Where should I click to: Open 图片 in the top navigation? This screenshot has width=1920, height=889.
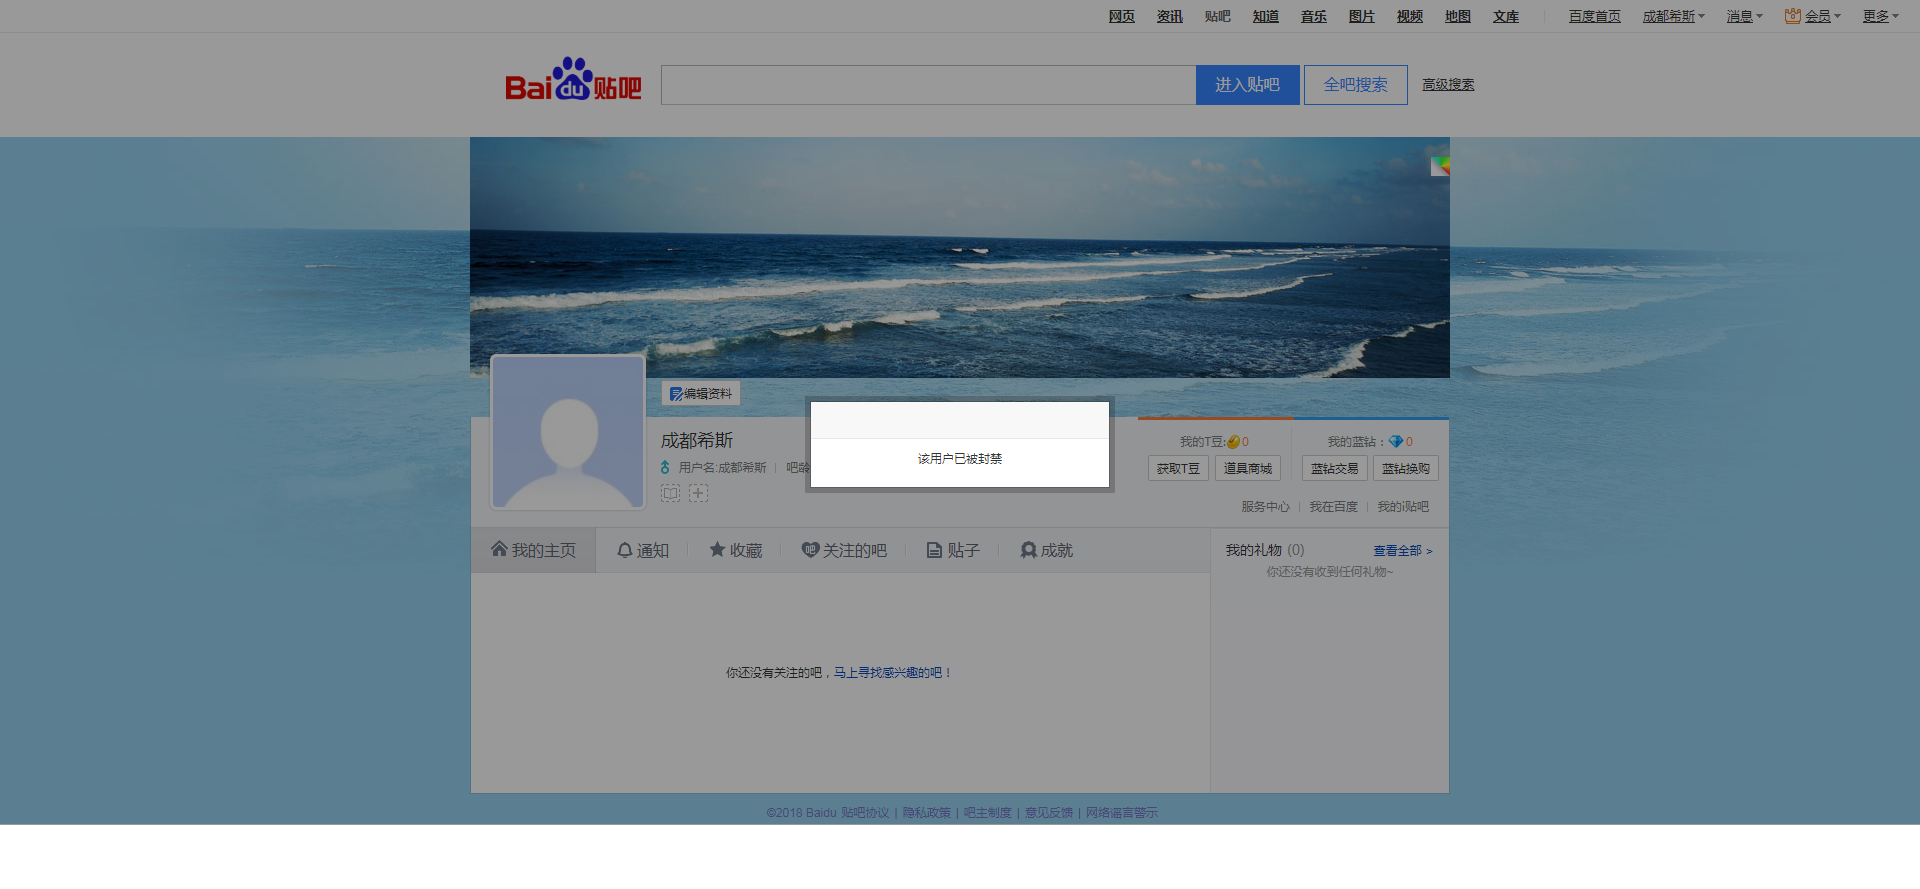tap(1361, 16)
